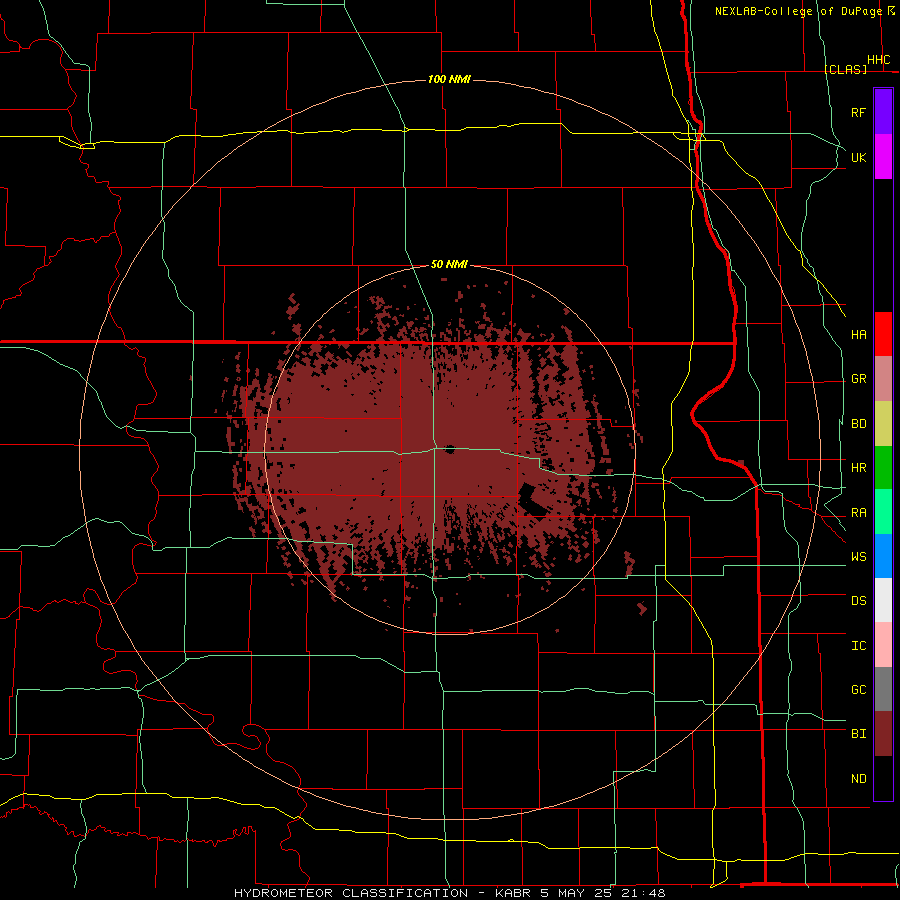
Task: Click the ND black legend swatch
Action: pyautogui.click(x=883, y=778)
